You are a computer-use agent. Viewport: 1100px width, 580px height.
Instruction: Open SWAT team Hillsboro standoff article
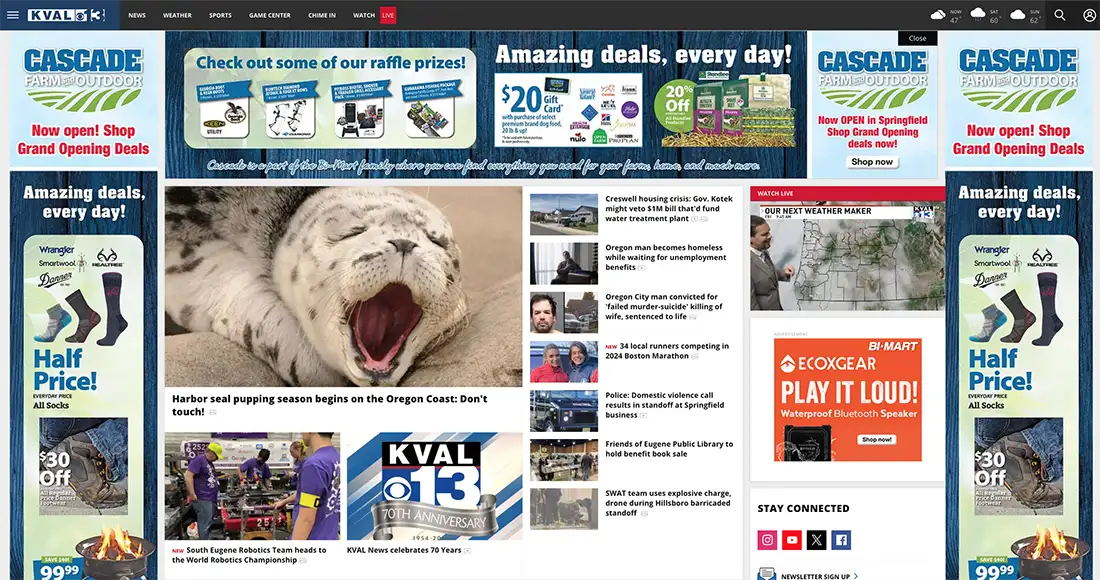(x=668, y=503)
